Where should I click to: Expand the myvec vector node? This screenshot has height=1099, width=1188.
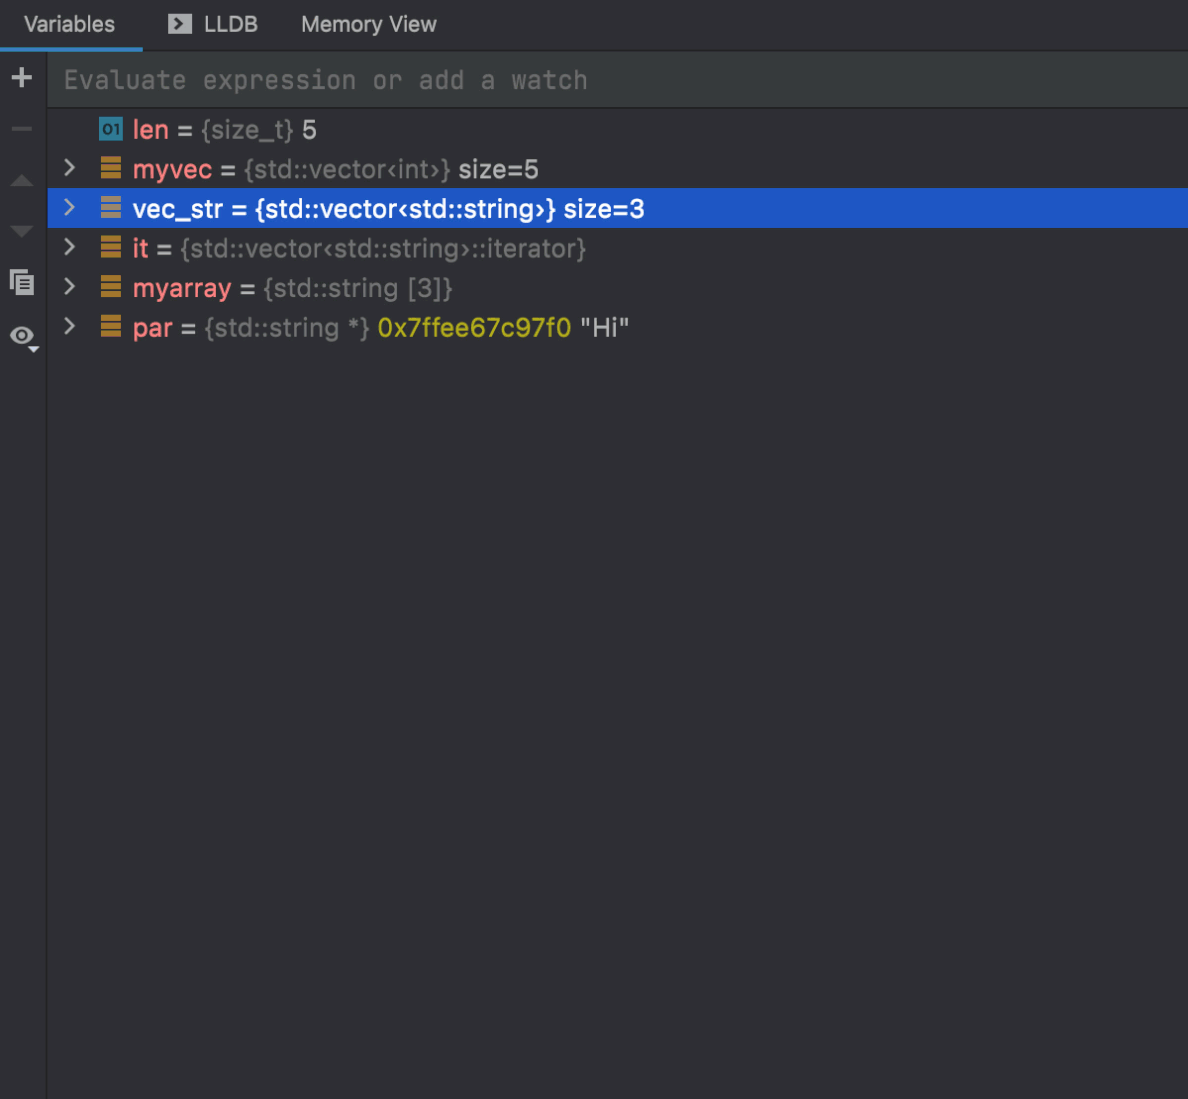pos(68,169)
